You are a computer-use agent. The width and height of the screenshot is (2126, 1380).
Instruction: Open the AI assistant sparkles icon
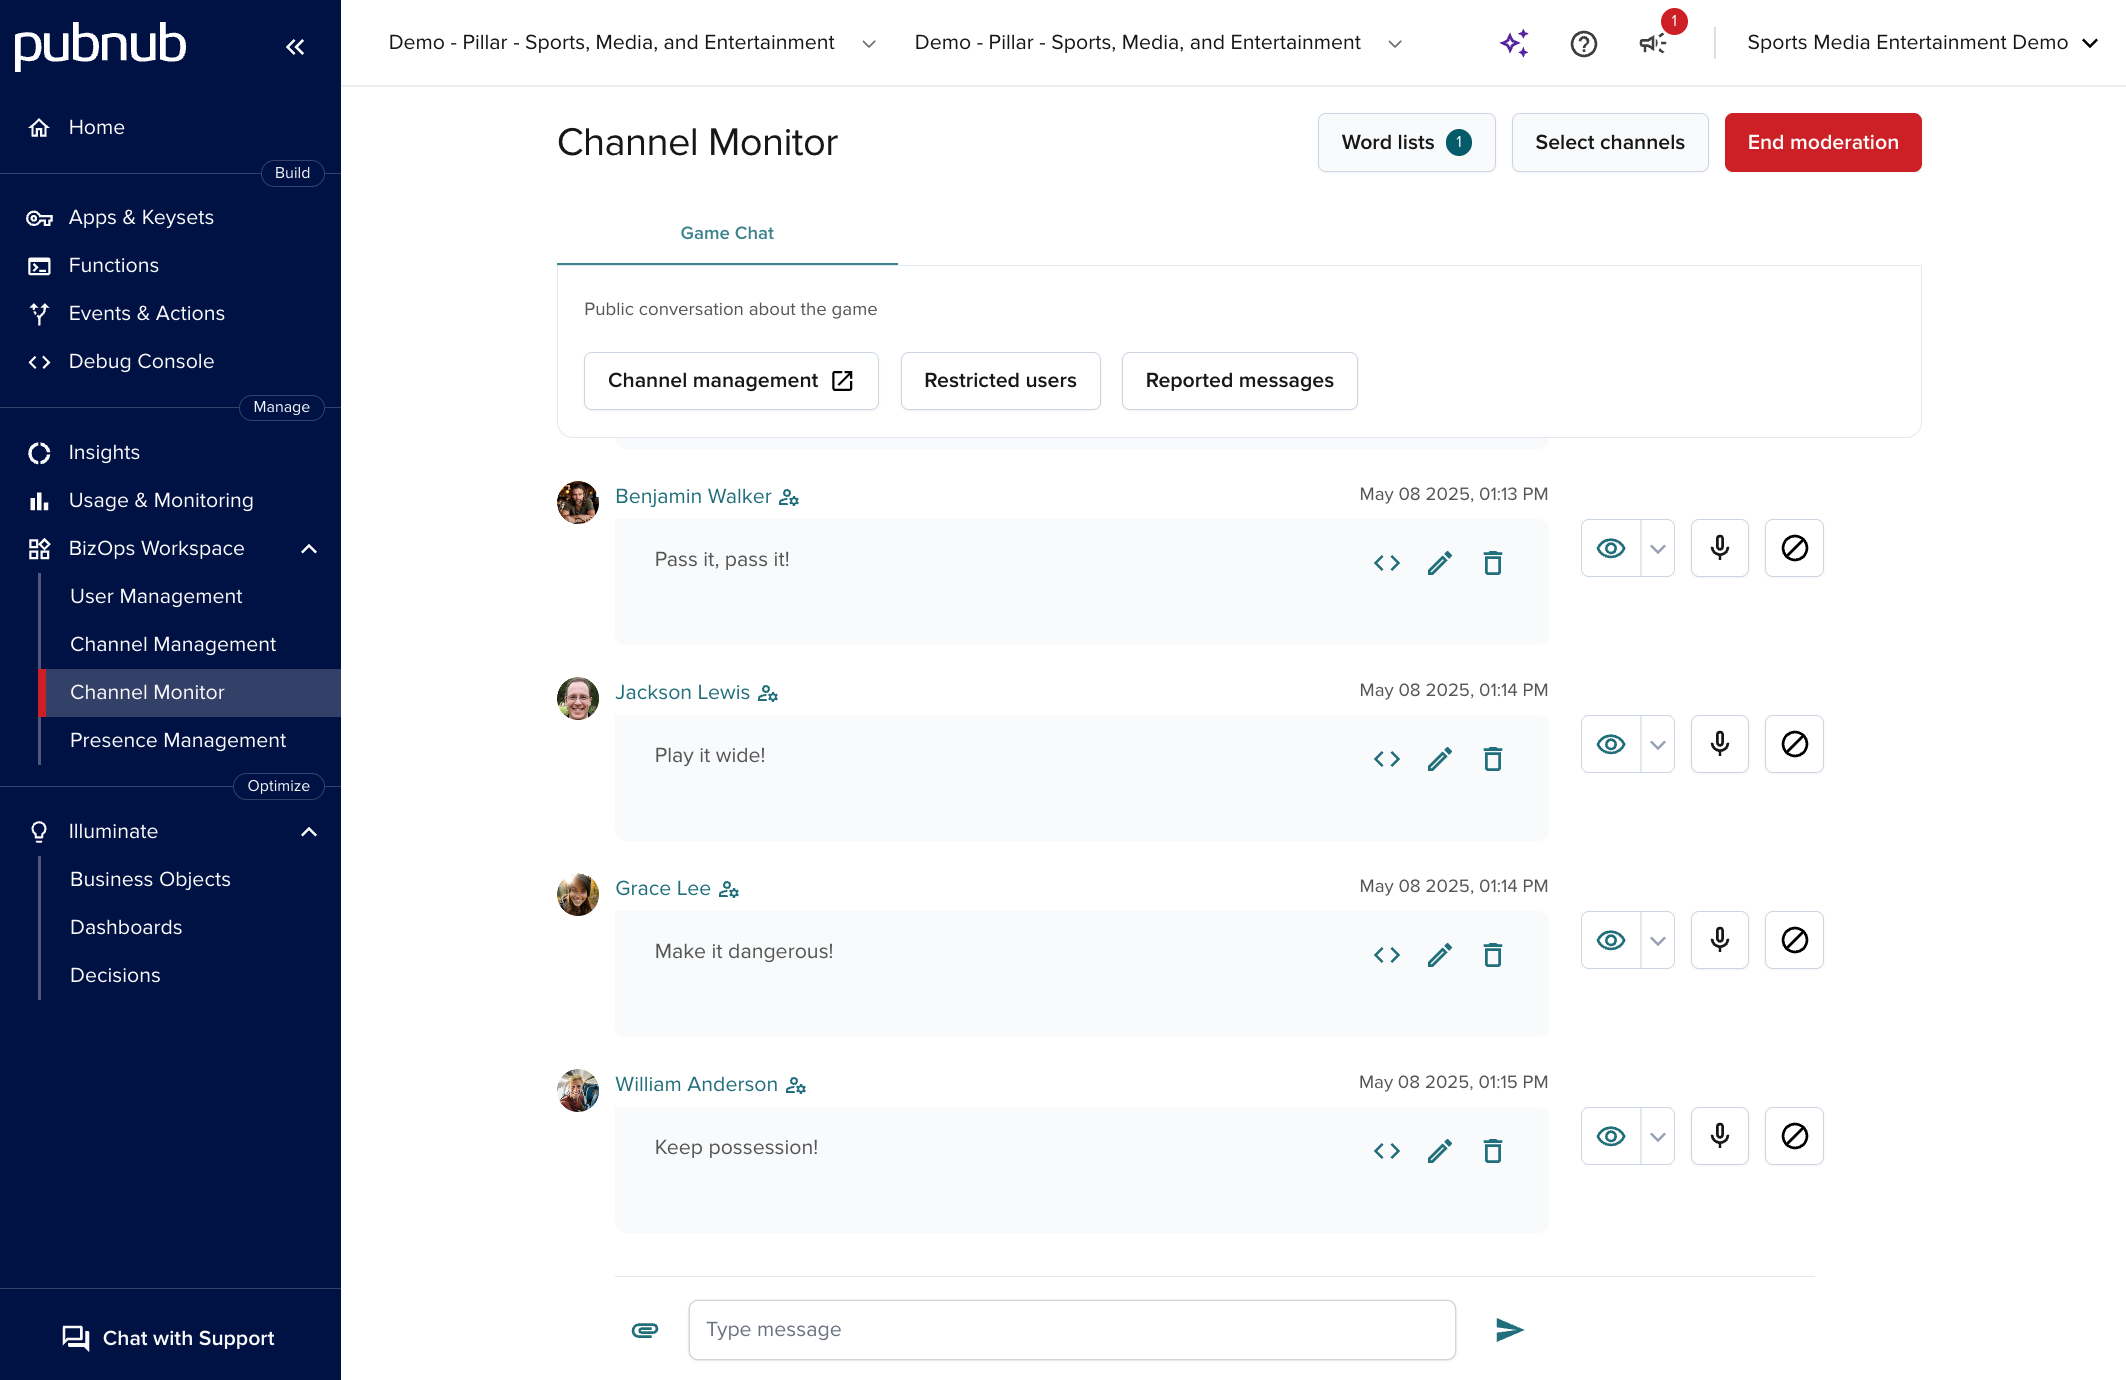point(1513,42)
